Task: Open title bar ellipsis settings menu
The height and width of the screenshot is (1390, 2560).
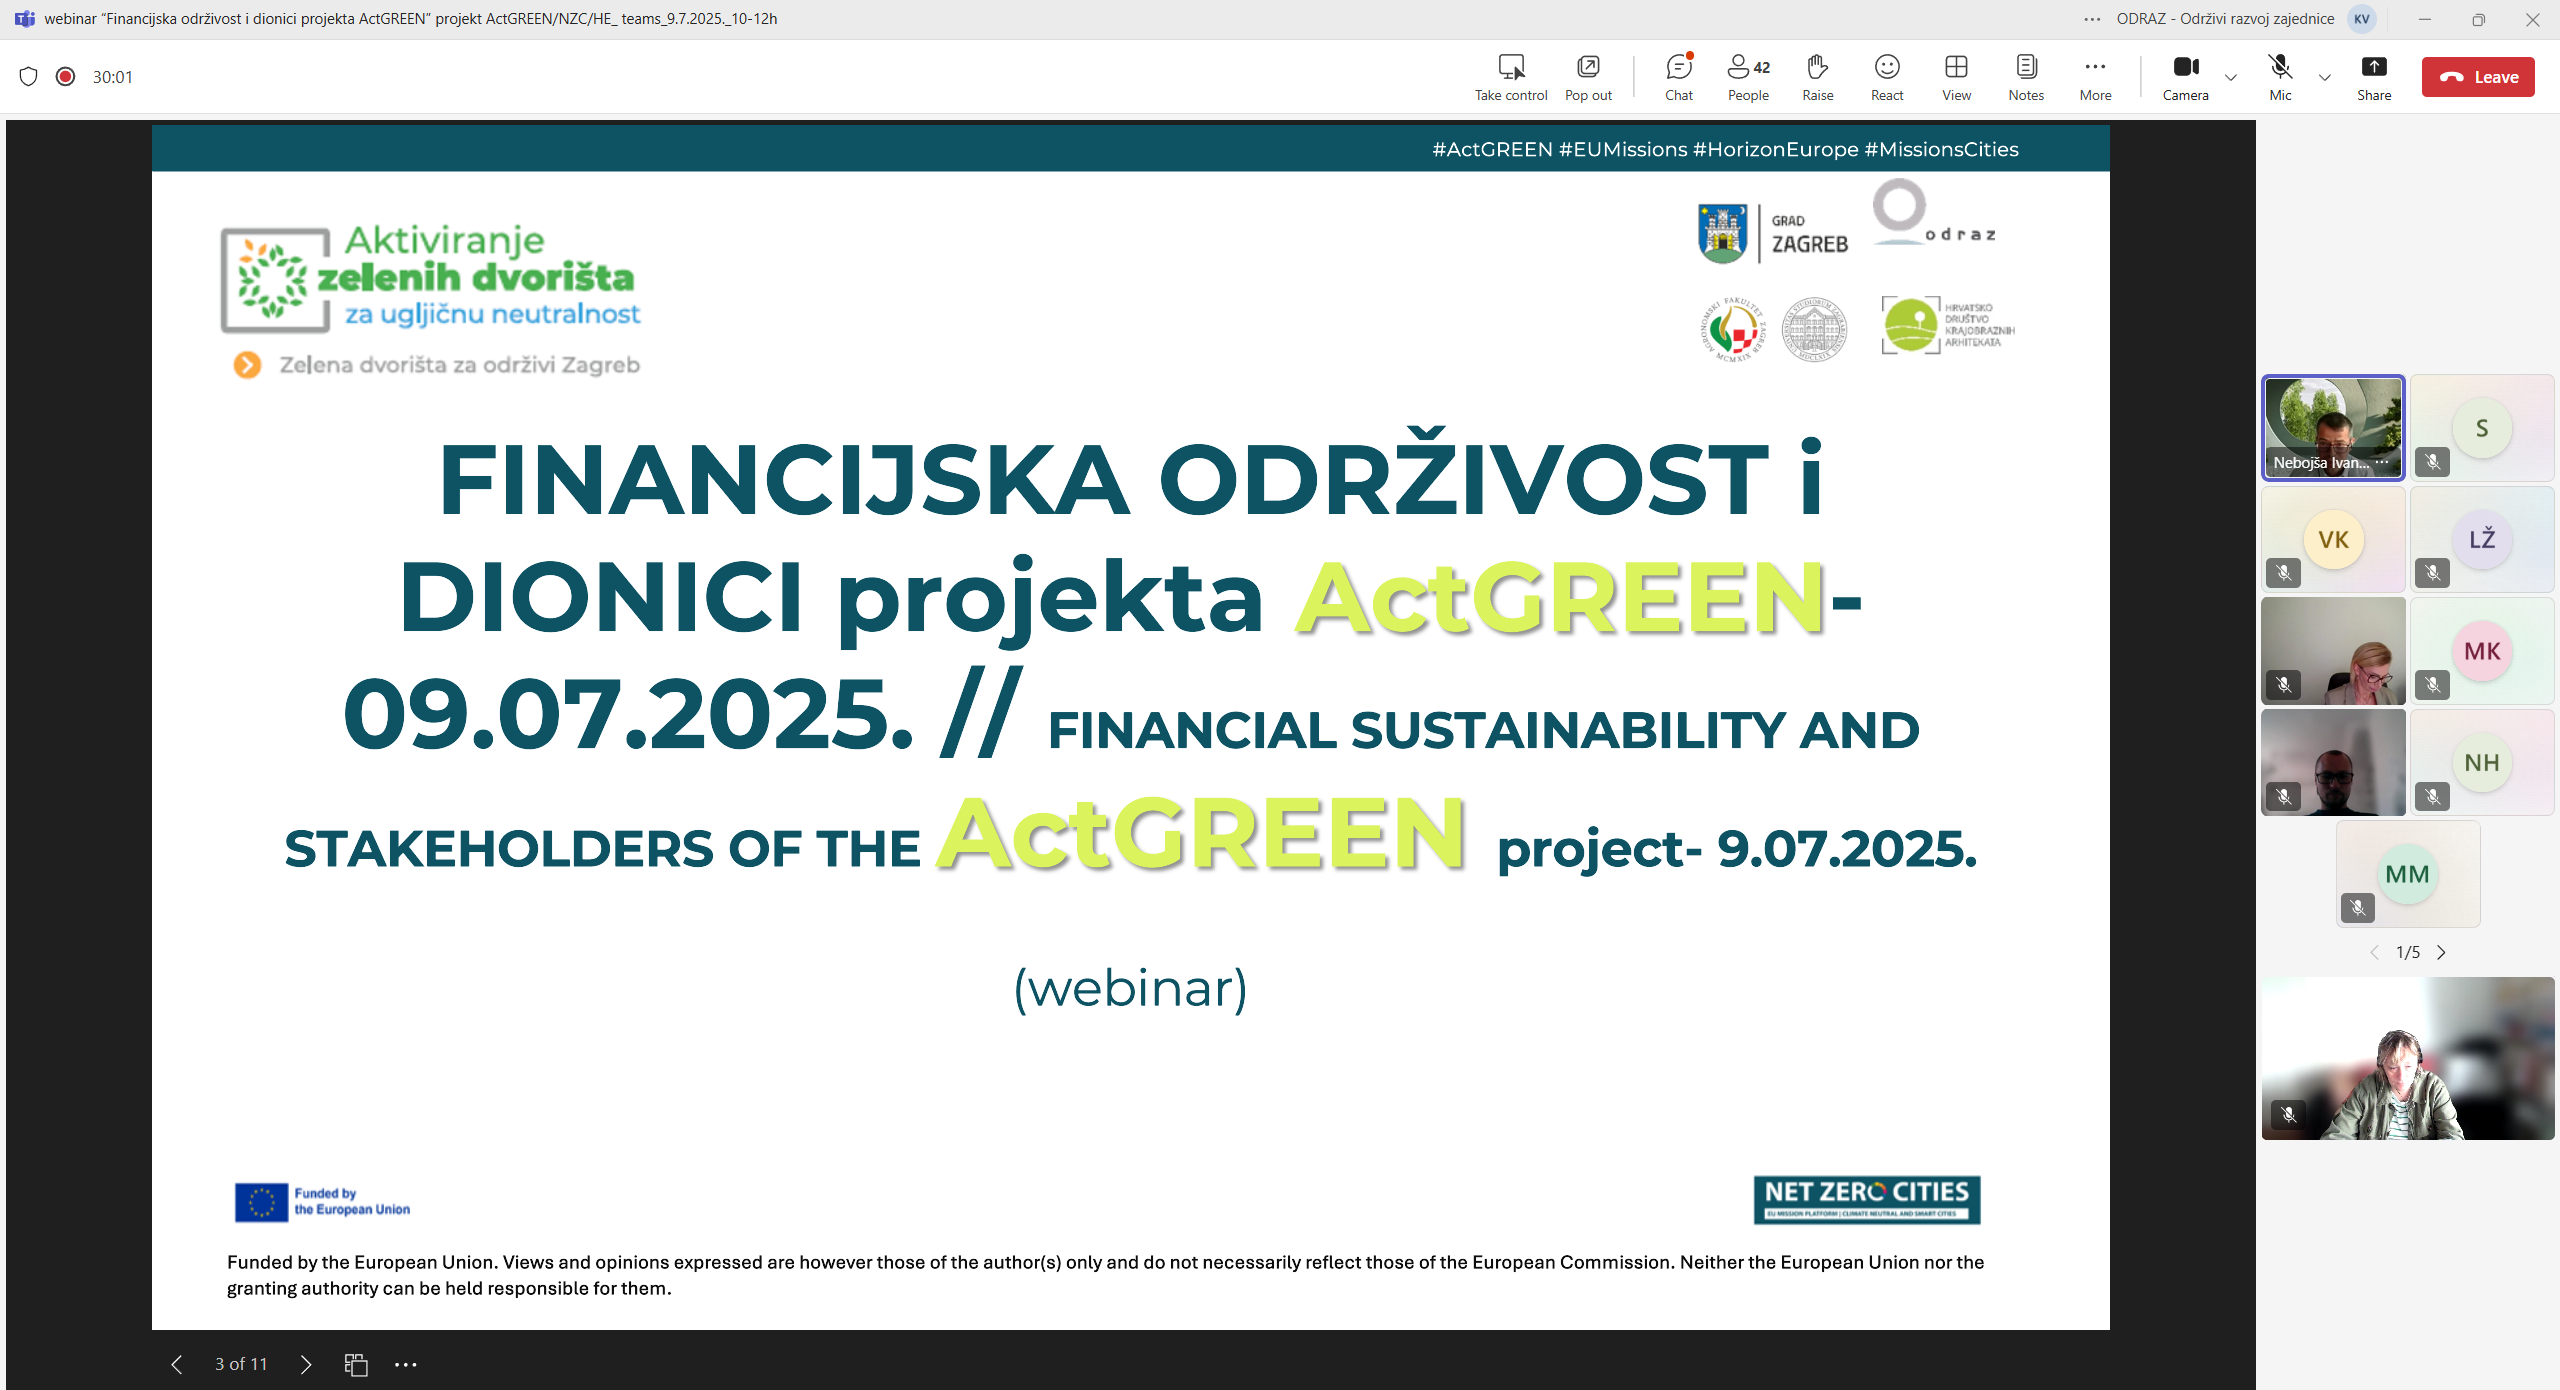Action: tap(2092, 18)
